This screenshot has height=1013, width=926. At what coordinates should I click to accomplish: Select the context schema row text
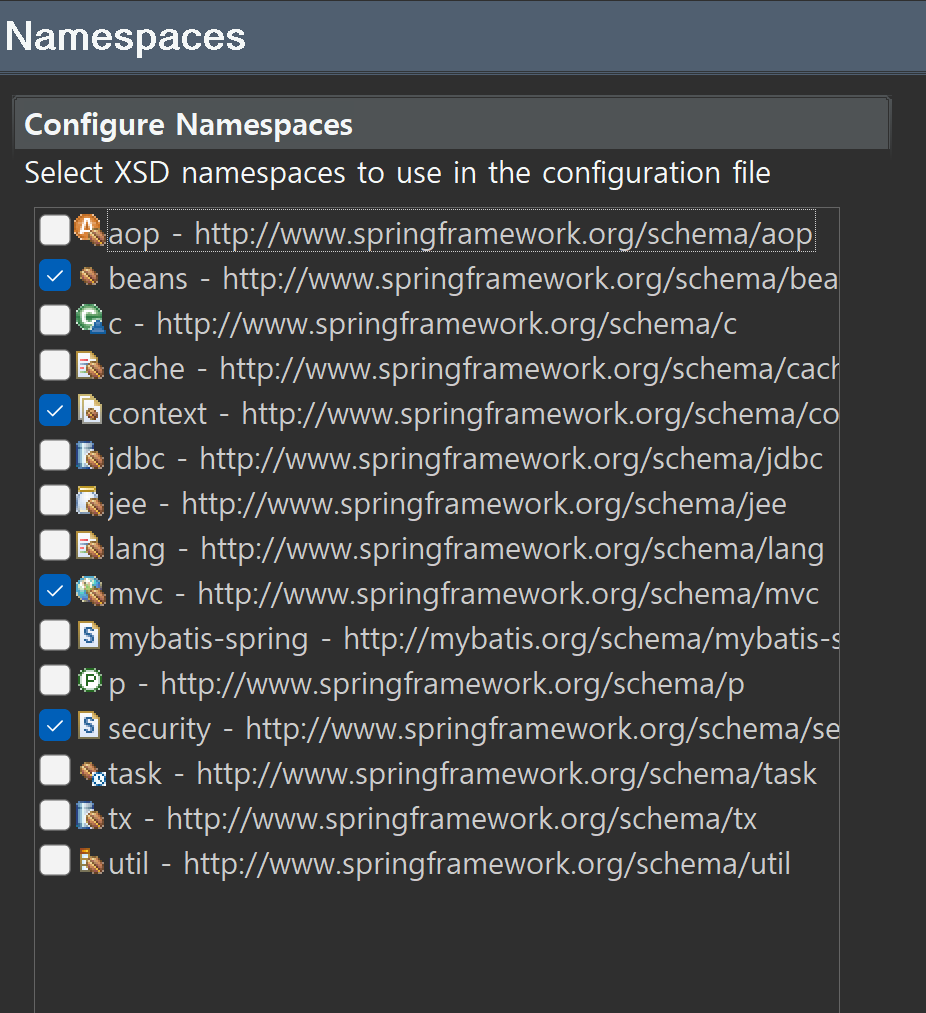[473, 414]
